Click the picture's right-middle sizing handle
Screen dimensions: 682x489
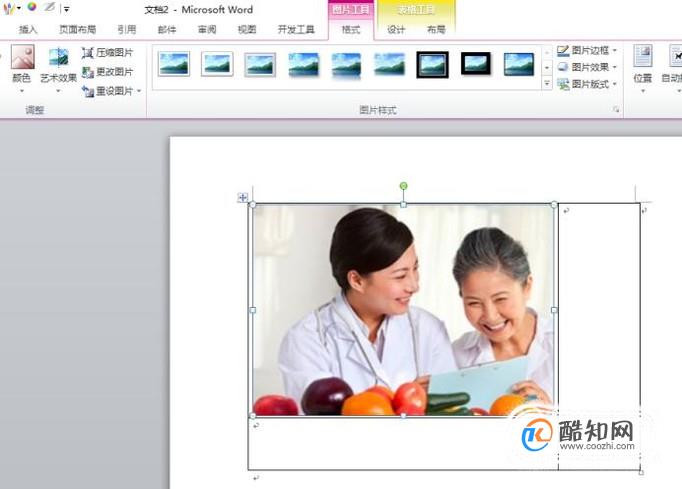554,310
